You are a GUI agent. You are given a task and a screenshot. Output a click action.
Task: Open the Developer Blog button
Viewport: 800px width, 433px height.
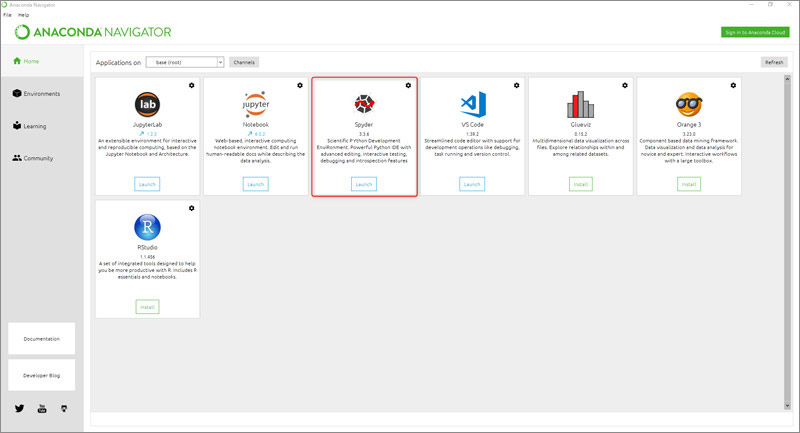click(x=41, y=375)
